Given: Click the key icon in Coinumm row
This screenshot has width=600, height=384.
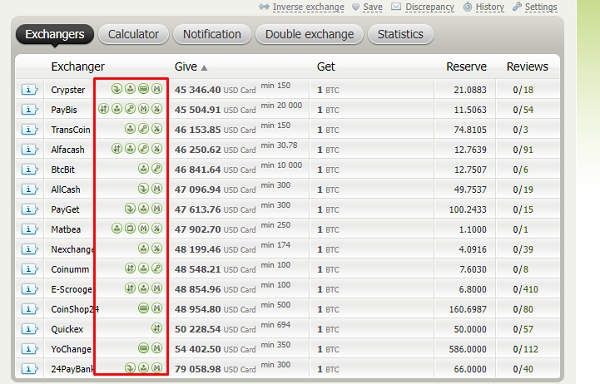Looking at the screenshot, I should pyautogui.click(x=157, y=268).
